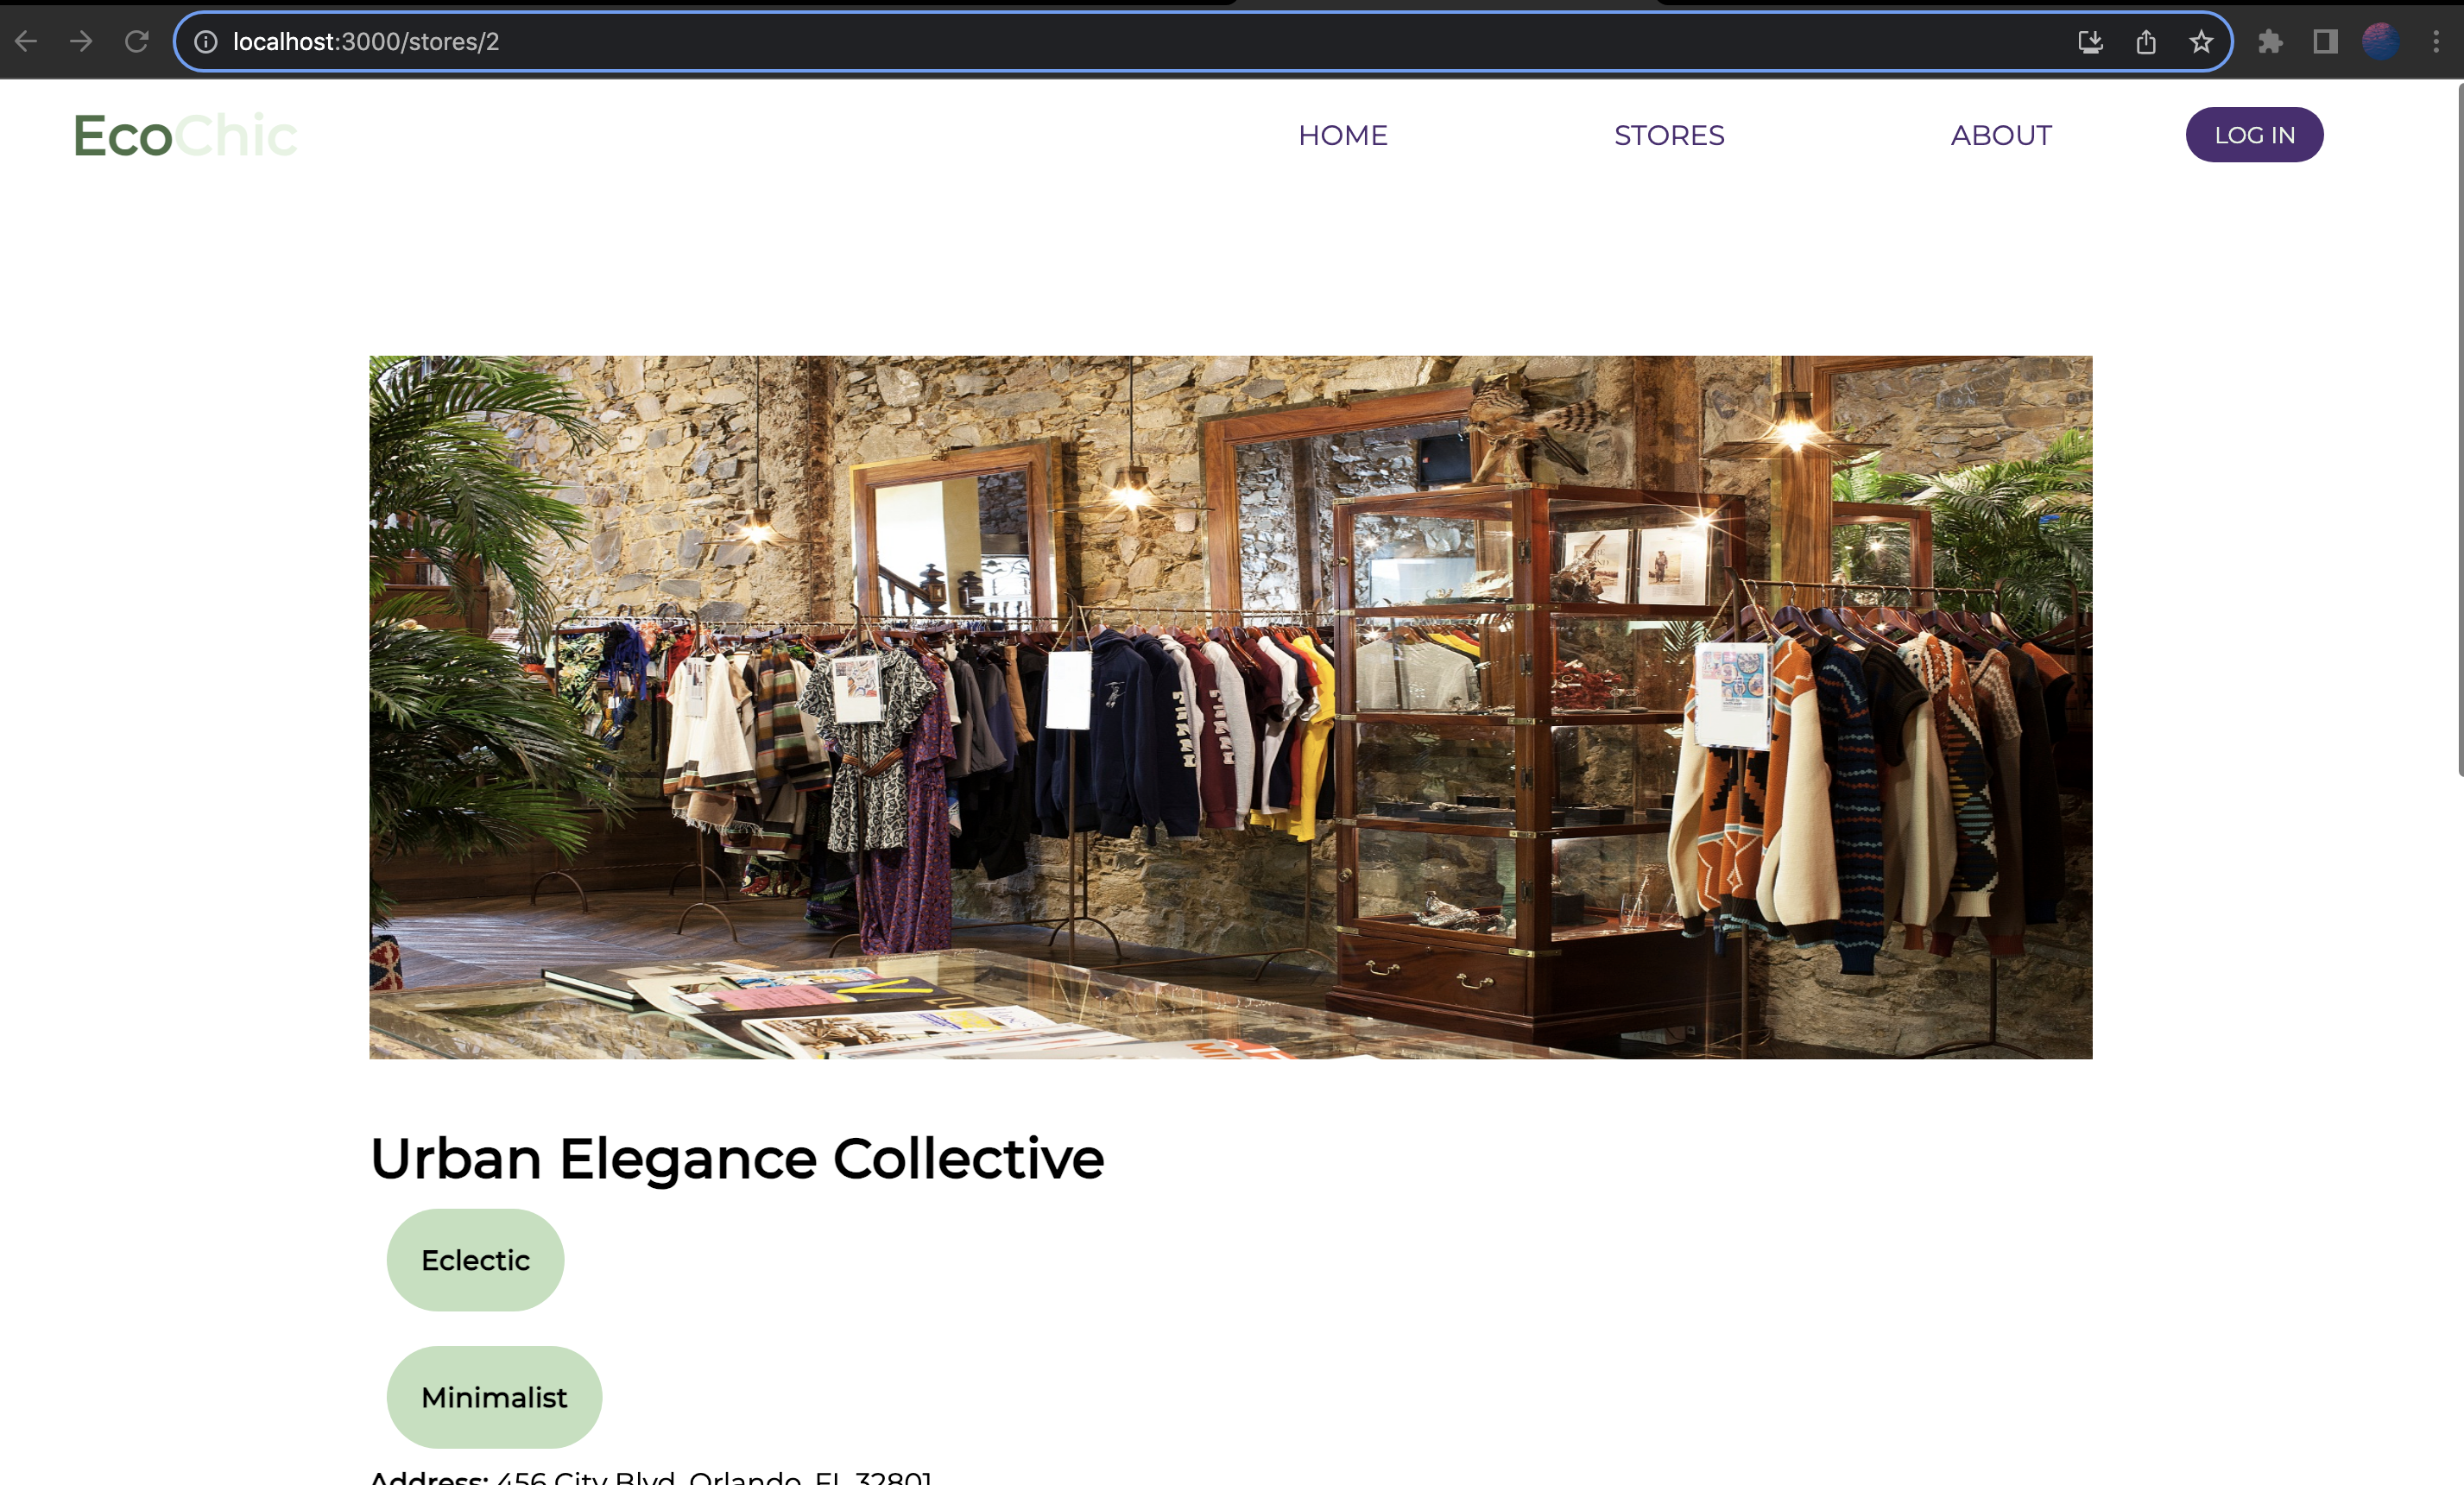The image size is (2464, 1485).
Task: Select the Eclectic style tag
Action: (x=475, y=1260)
